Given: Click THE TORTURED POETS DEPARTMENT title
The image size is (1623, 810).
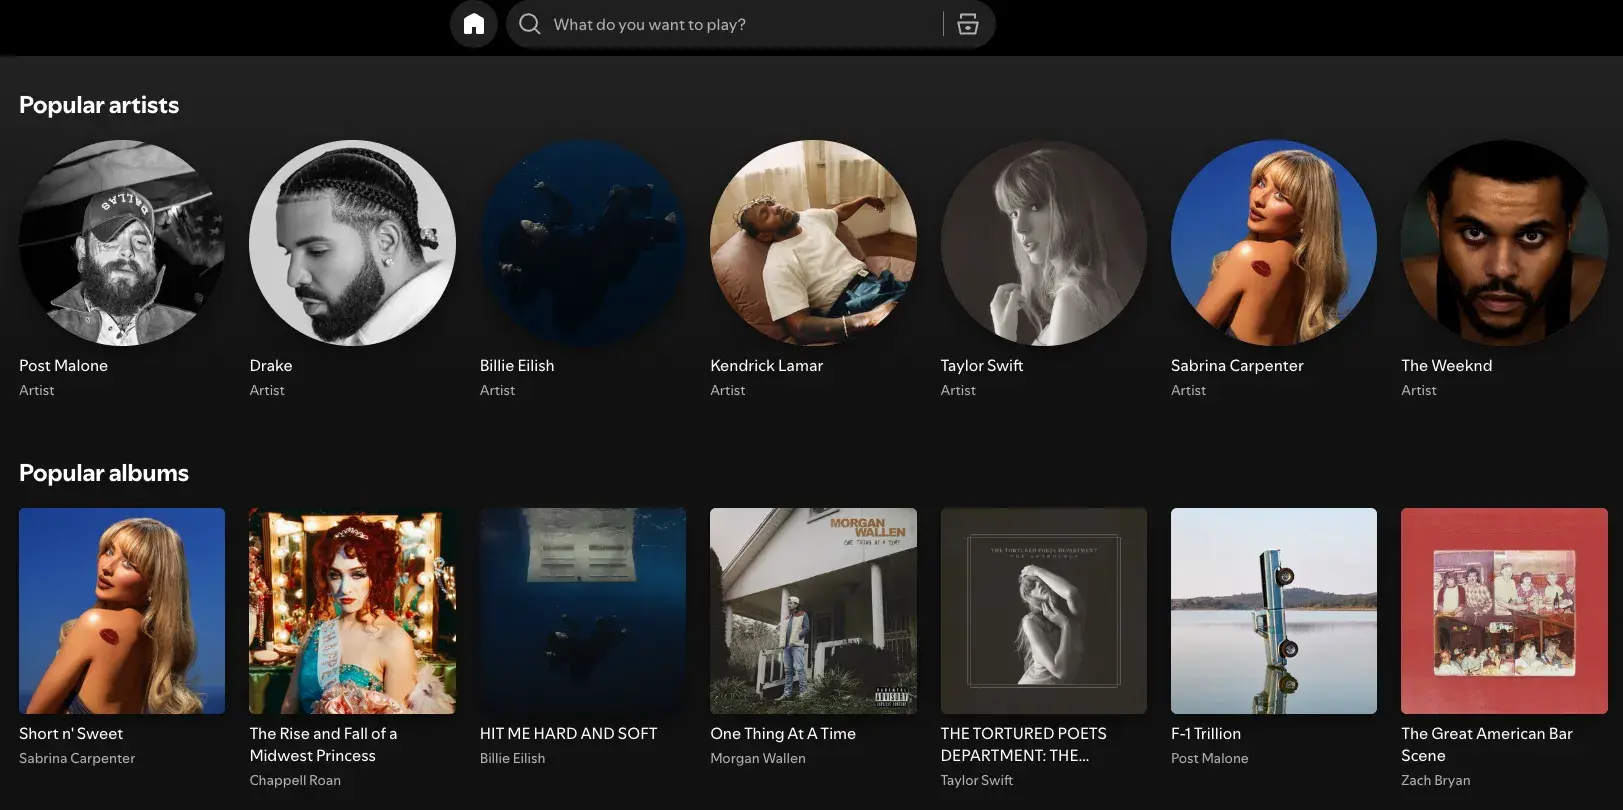Looking at the screenshot, I should 1024,745.
